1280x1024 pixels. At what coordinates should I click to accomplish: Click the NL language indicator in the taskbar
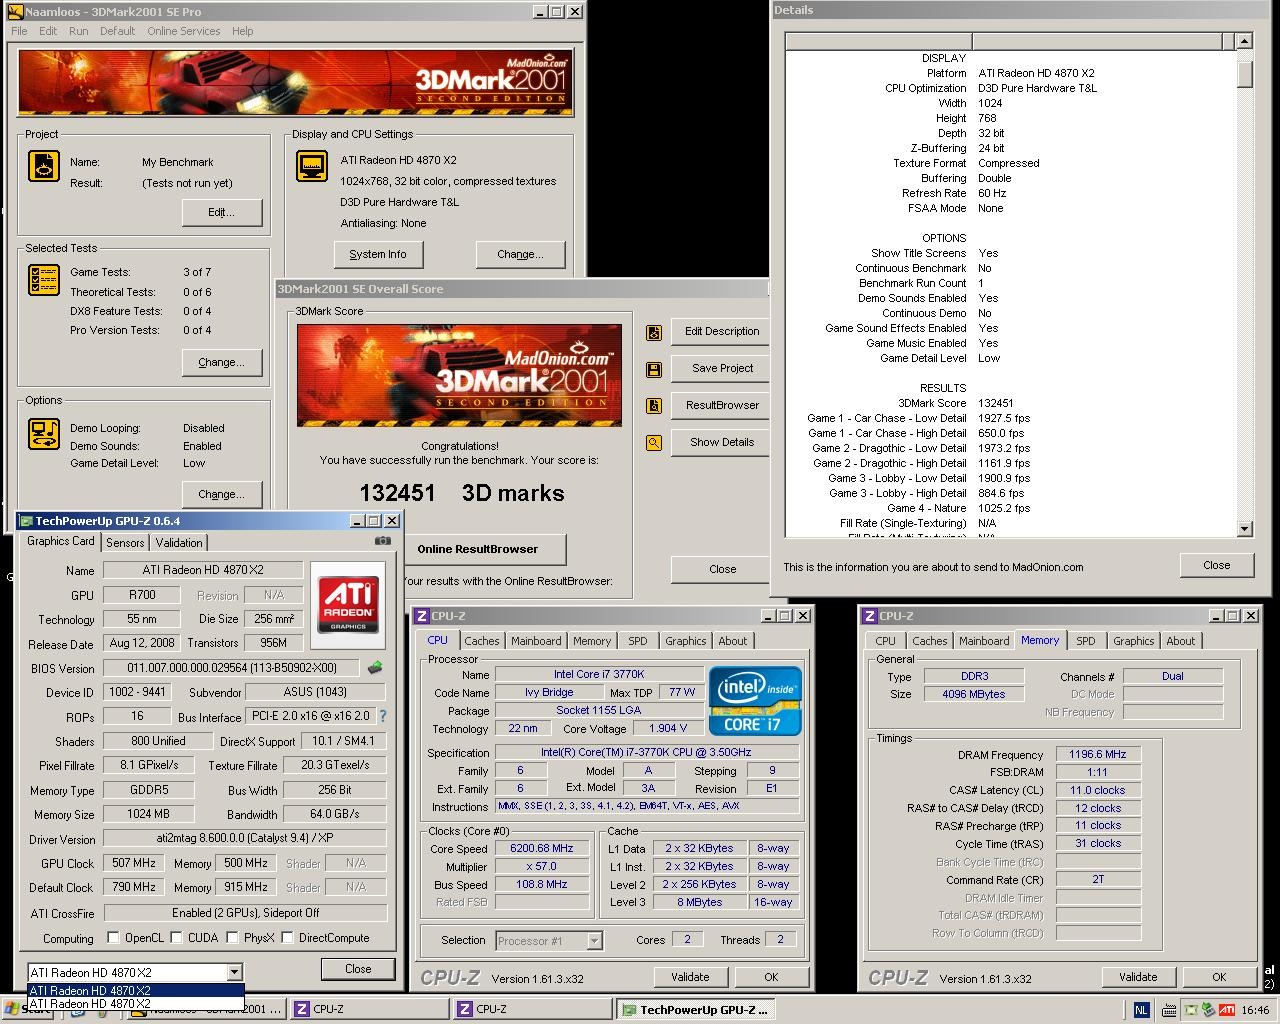pos(1141,1010)
